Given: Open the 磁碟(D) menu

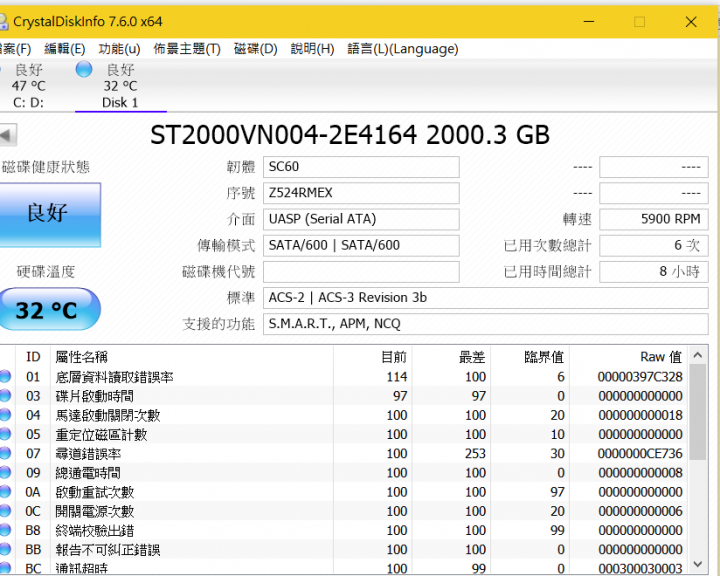Looking at the screenshot, I should 255,49.
